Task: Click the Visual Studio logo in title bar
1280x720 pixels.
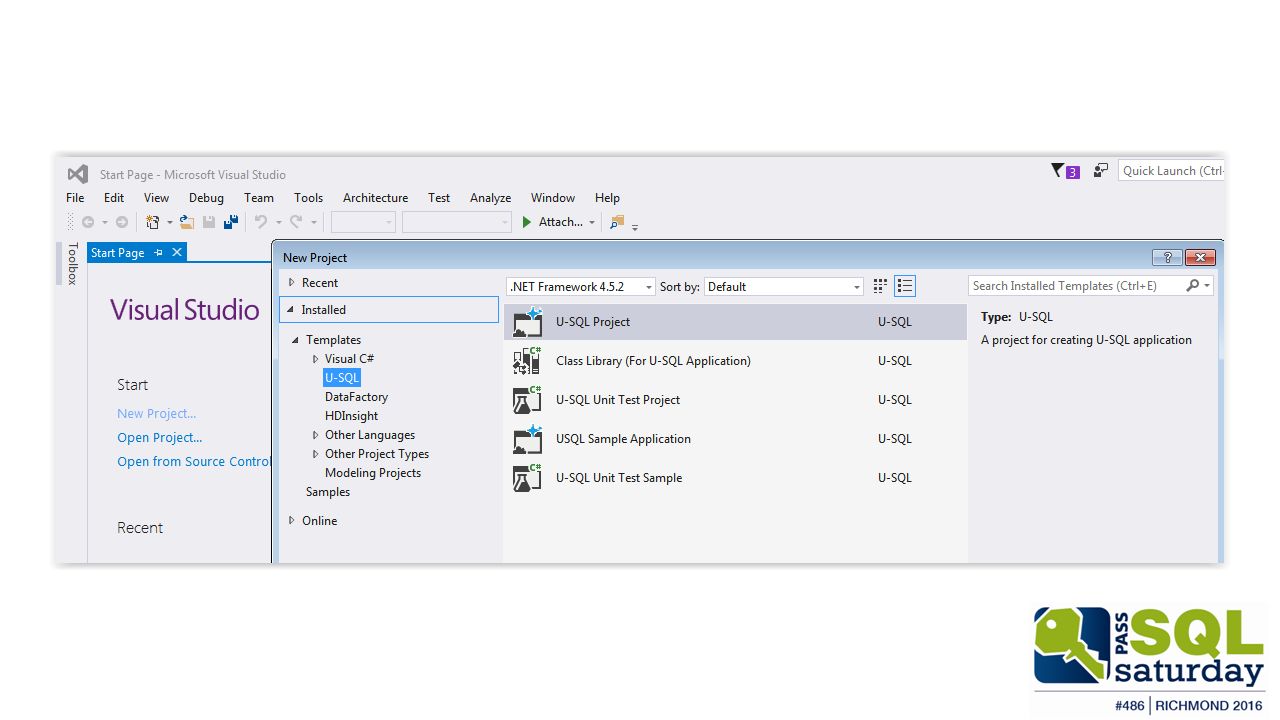Action: (77, 174)
